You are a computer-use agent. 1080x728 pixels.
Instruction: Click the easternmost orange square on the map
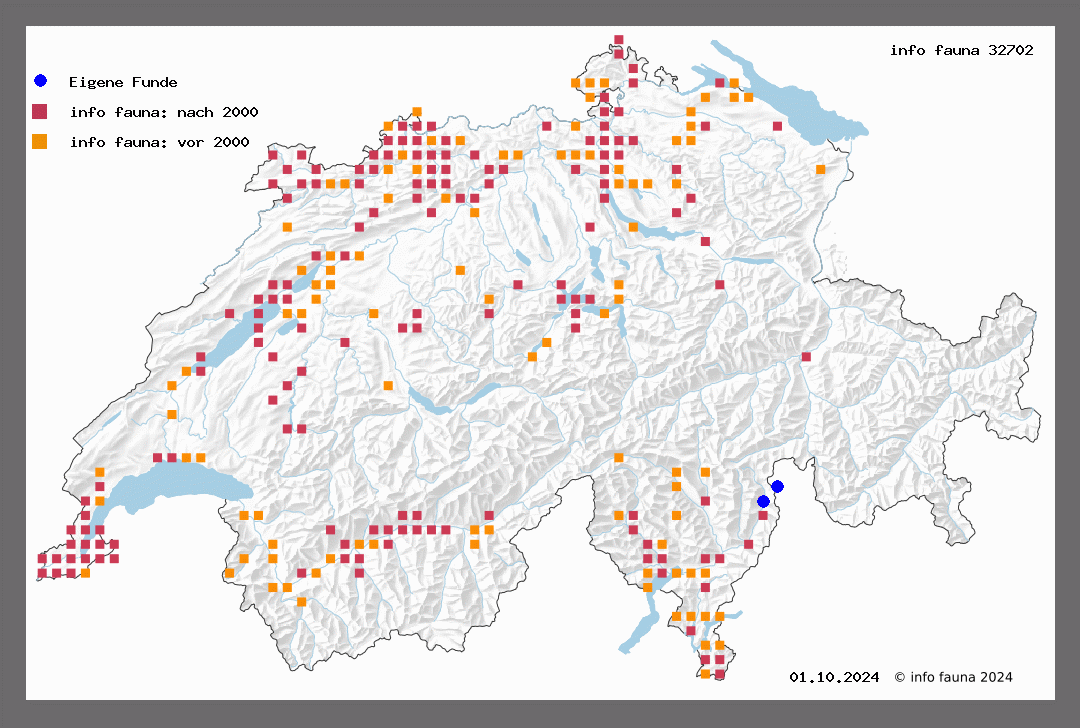click(x=820, y=169)
